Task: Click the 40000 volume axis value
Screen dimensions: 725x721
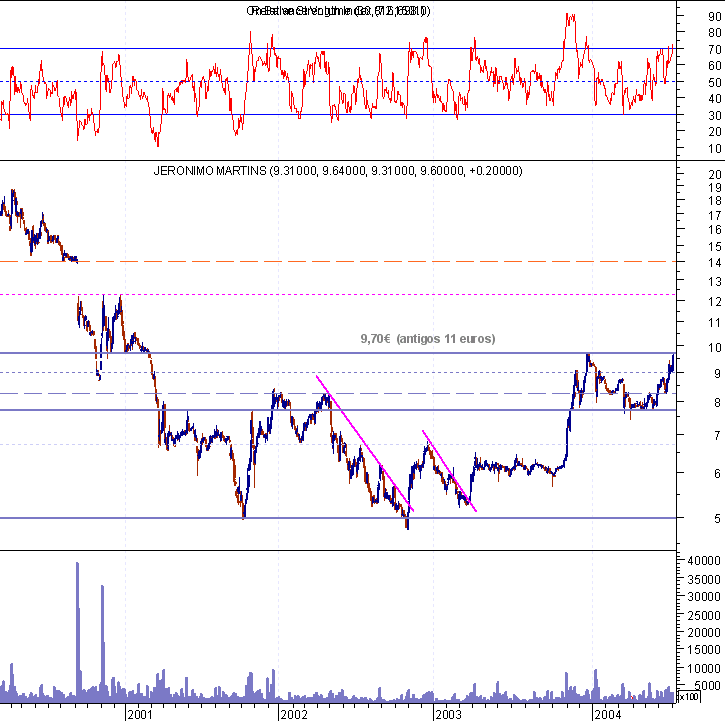Action: [x=704, y=561]
